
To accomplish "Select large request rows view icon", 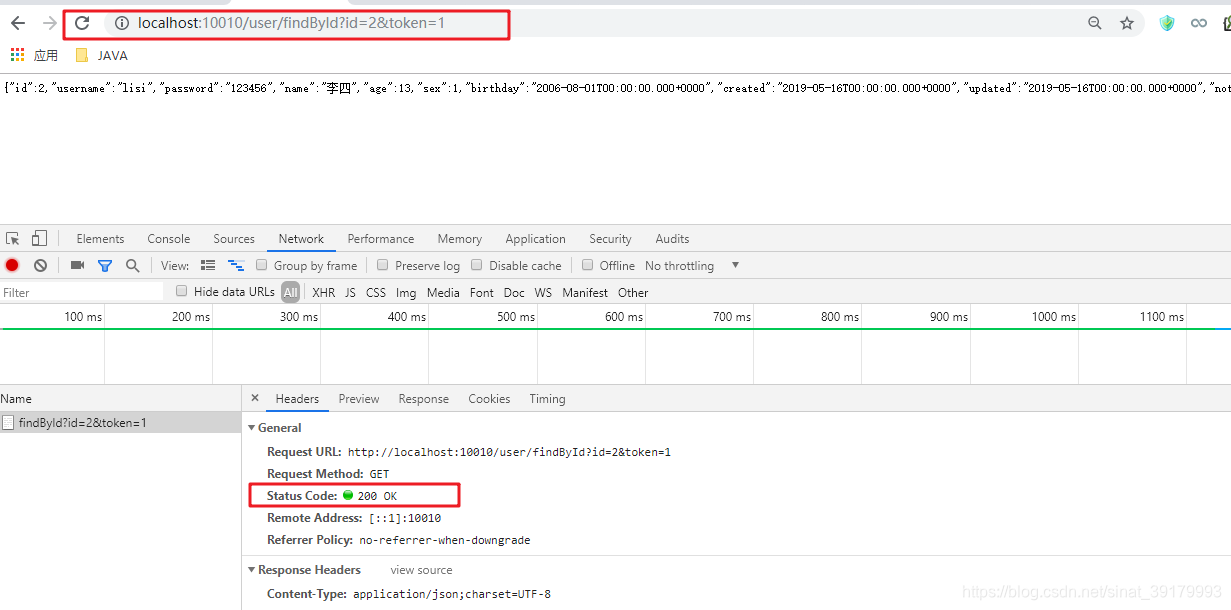I will coord(208,265).
